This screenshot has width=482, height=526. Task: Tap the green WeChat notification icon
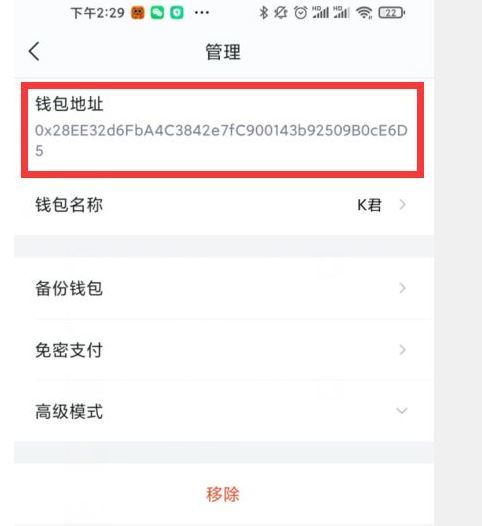pos(157,13)
